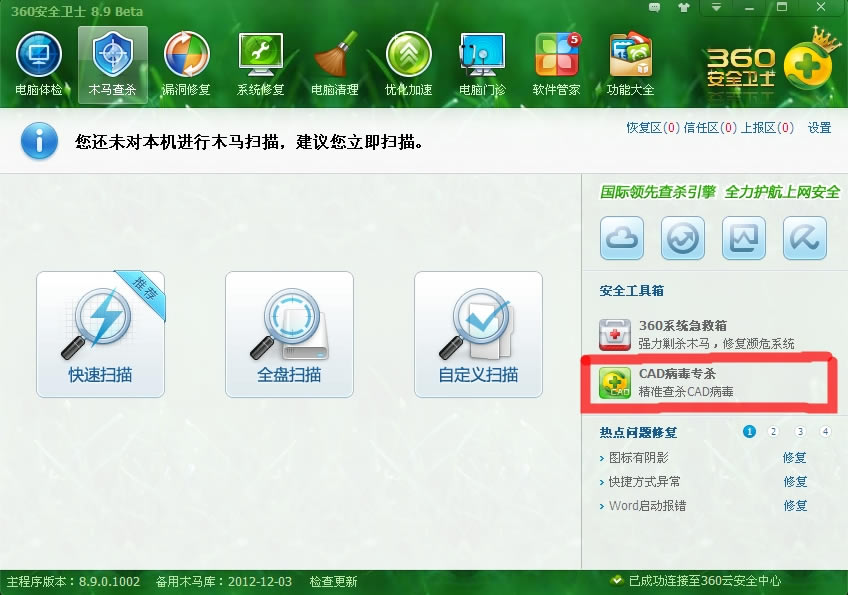The image size is (848, 595).
Task: Click 检查更新 in status bar
Action: [x=333, y=581]
